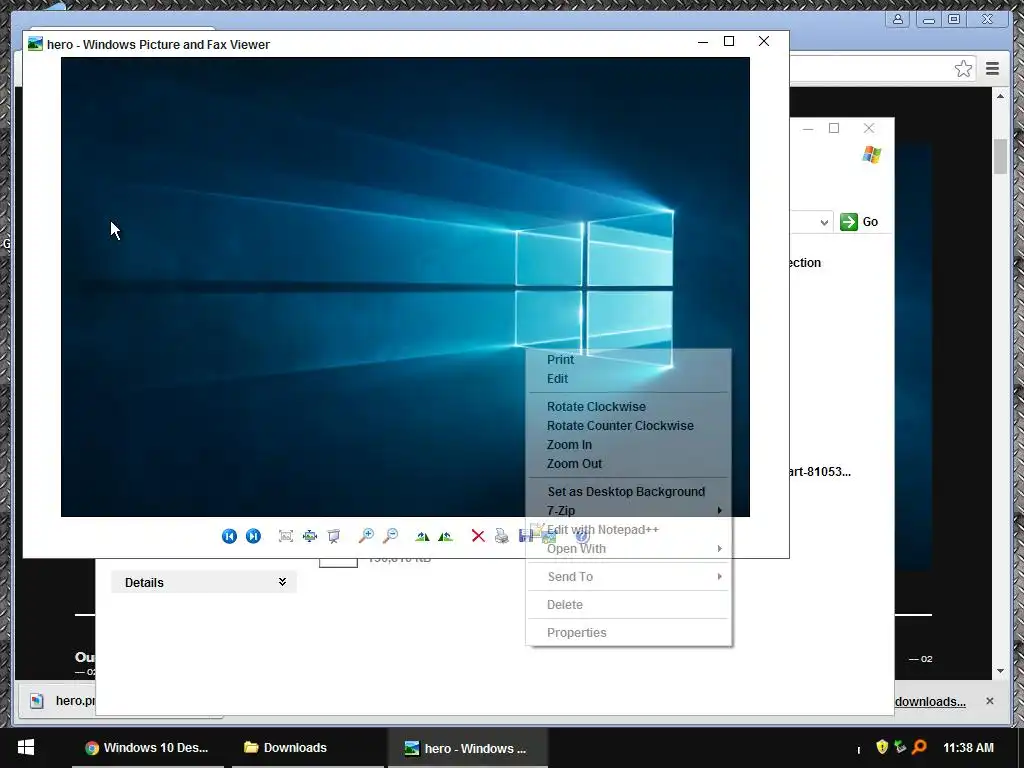This screenshot has width=1024, height=768.
Task: Click the zoom out magnifier toolbar icon
Action: [x=391, y=536]
